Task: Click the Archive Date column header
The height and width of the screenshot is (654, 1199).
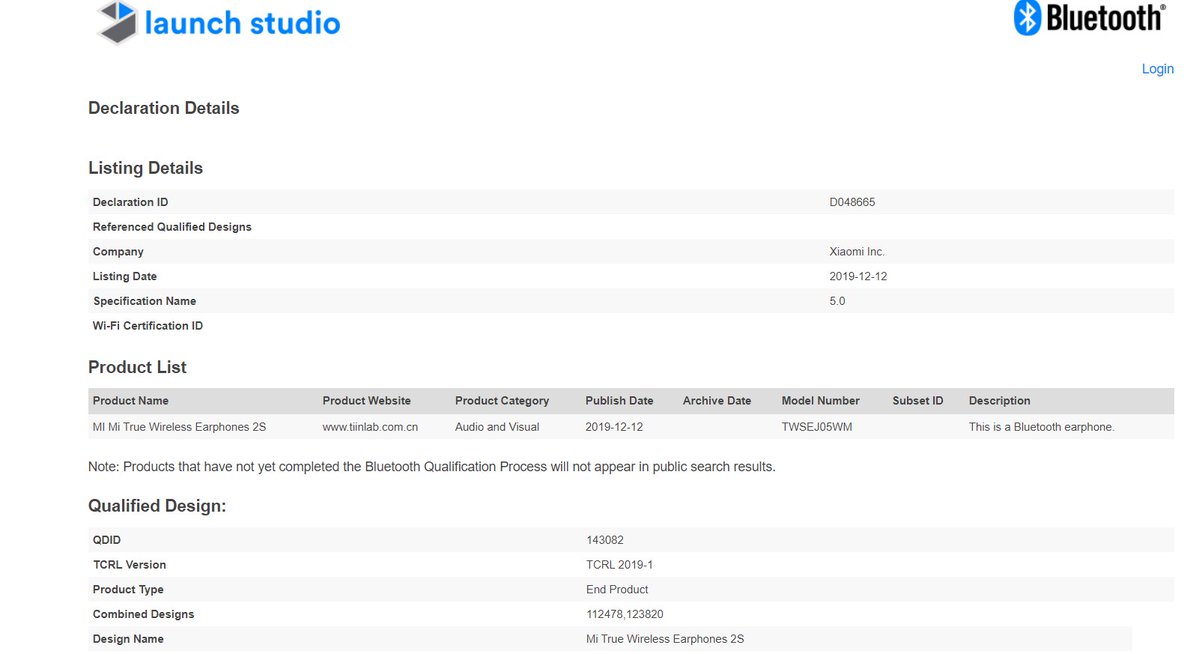Action: click(x=716, y=401)
